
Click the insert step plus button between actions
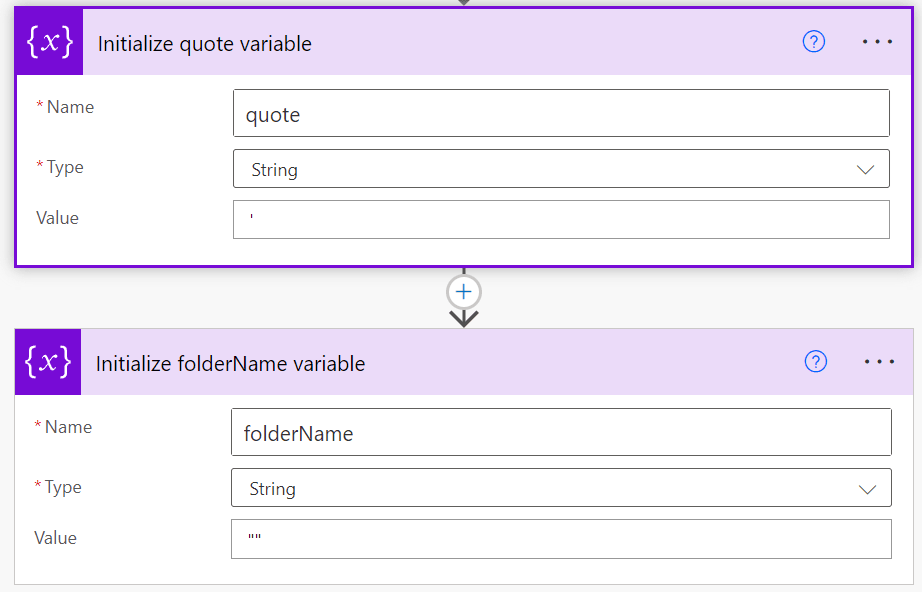click(463, 291)
